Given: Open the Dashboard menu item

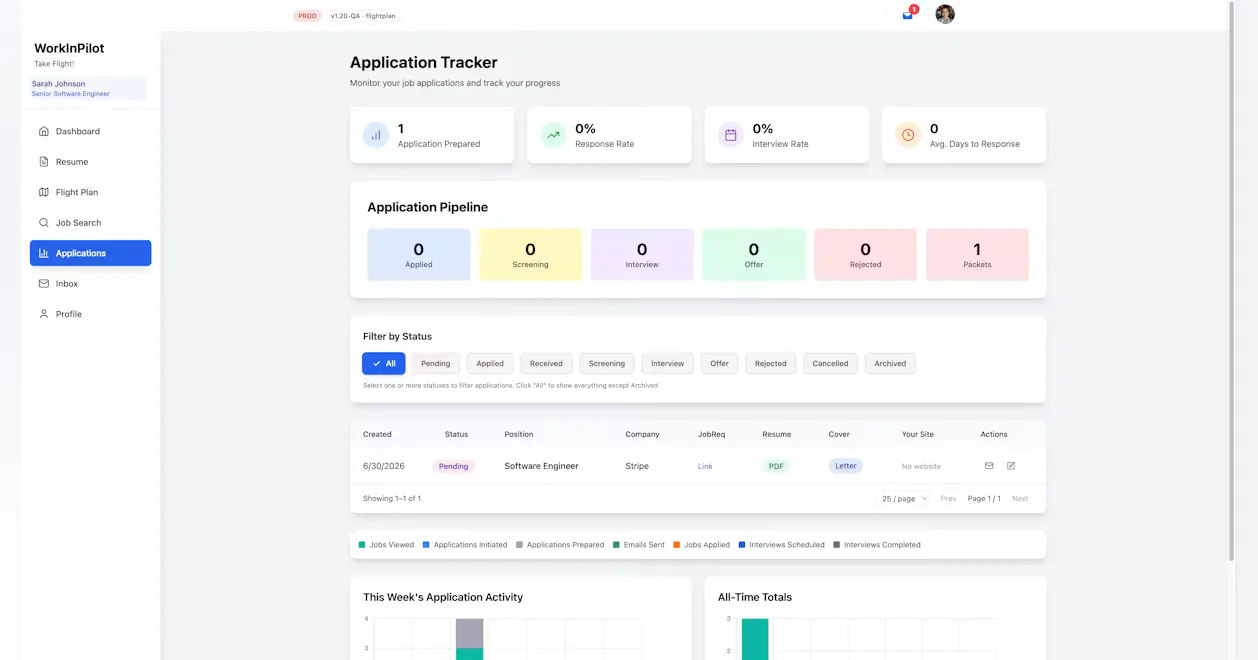Looking at the screenshot, I should pos(90,131).
